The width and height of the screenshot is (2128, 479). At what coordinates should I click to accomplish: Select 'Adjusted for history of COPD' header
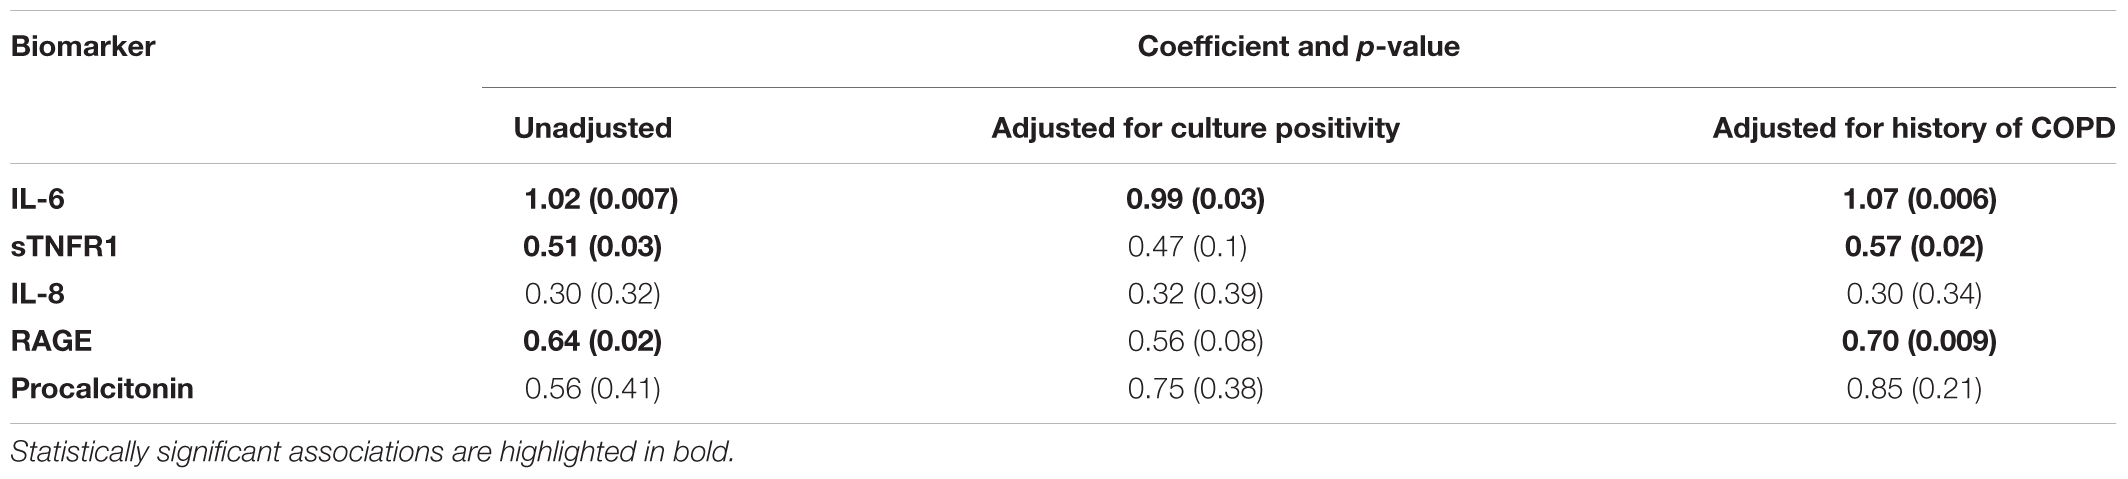[1913, 128]
